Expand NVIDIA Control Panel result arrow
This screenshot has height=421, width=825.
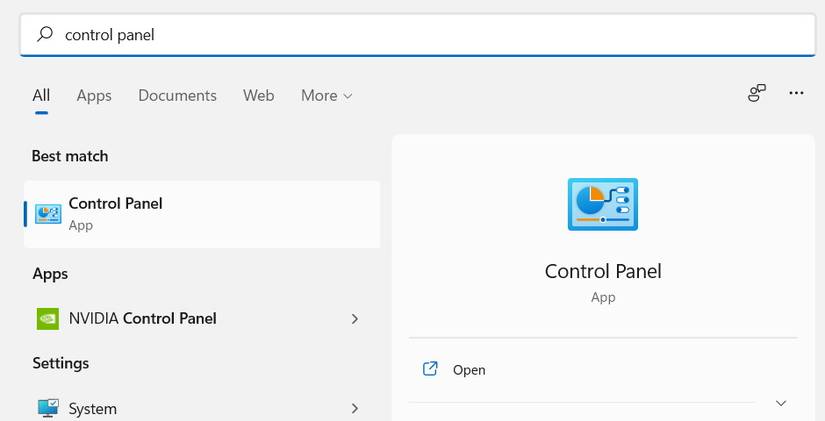(355, 319)
